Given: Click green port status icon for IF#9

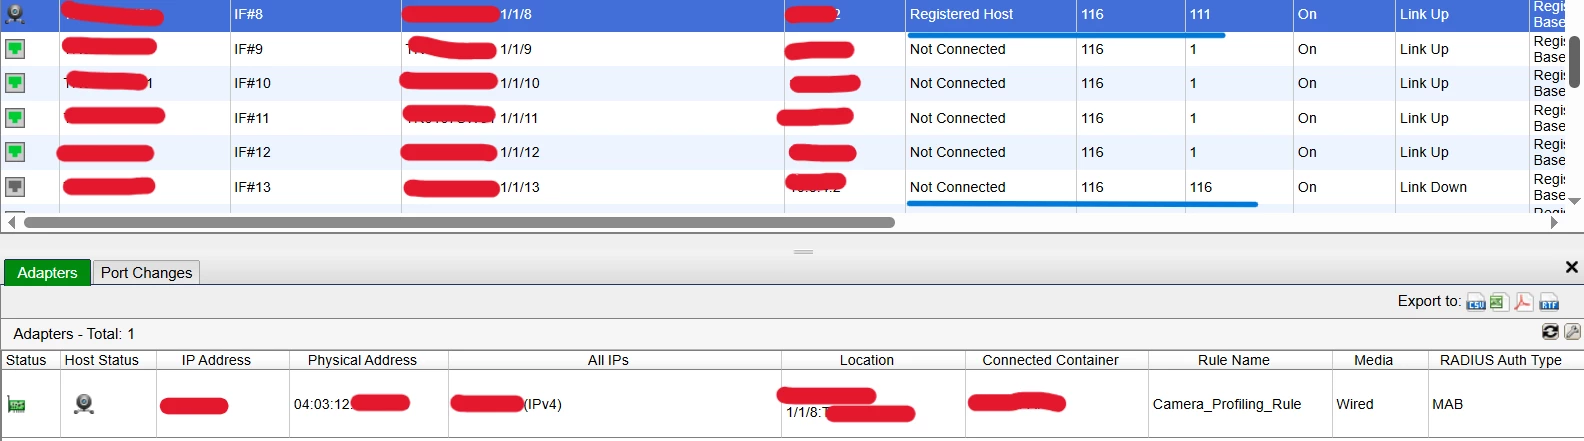Looking at the screenshot, I should point(15,49).
